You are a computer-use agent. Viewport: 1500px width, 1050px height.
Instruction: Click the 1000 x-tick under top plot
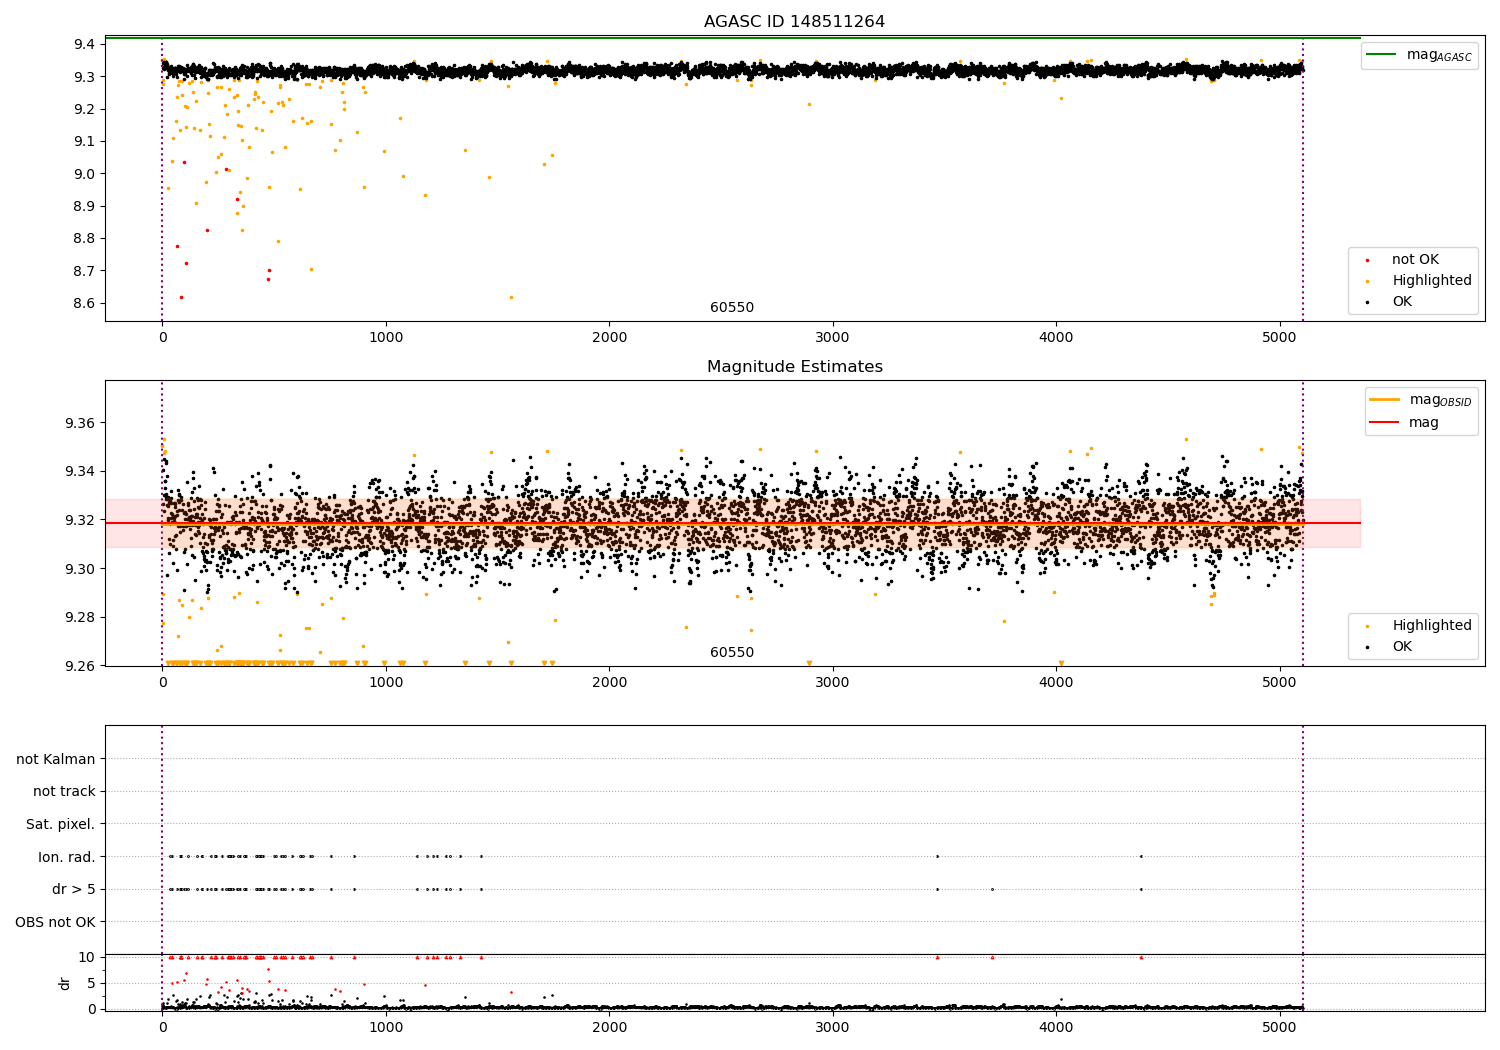click(386, 337)
